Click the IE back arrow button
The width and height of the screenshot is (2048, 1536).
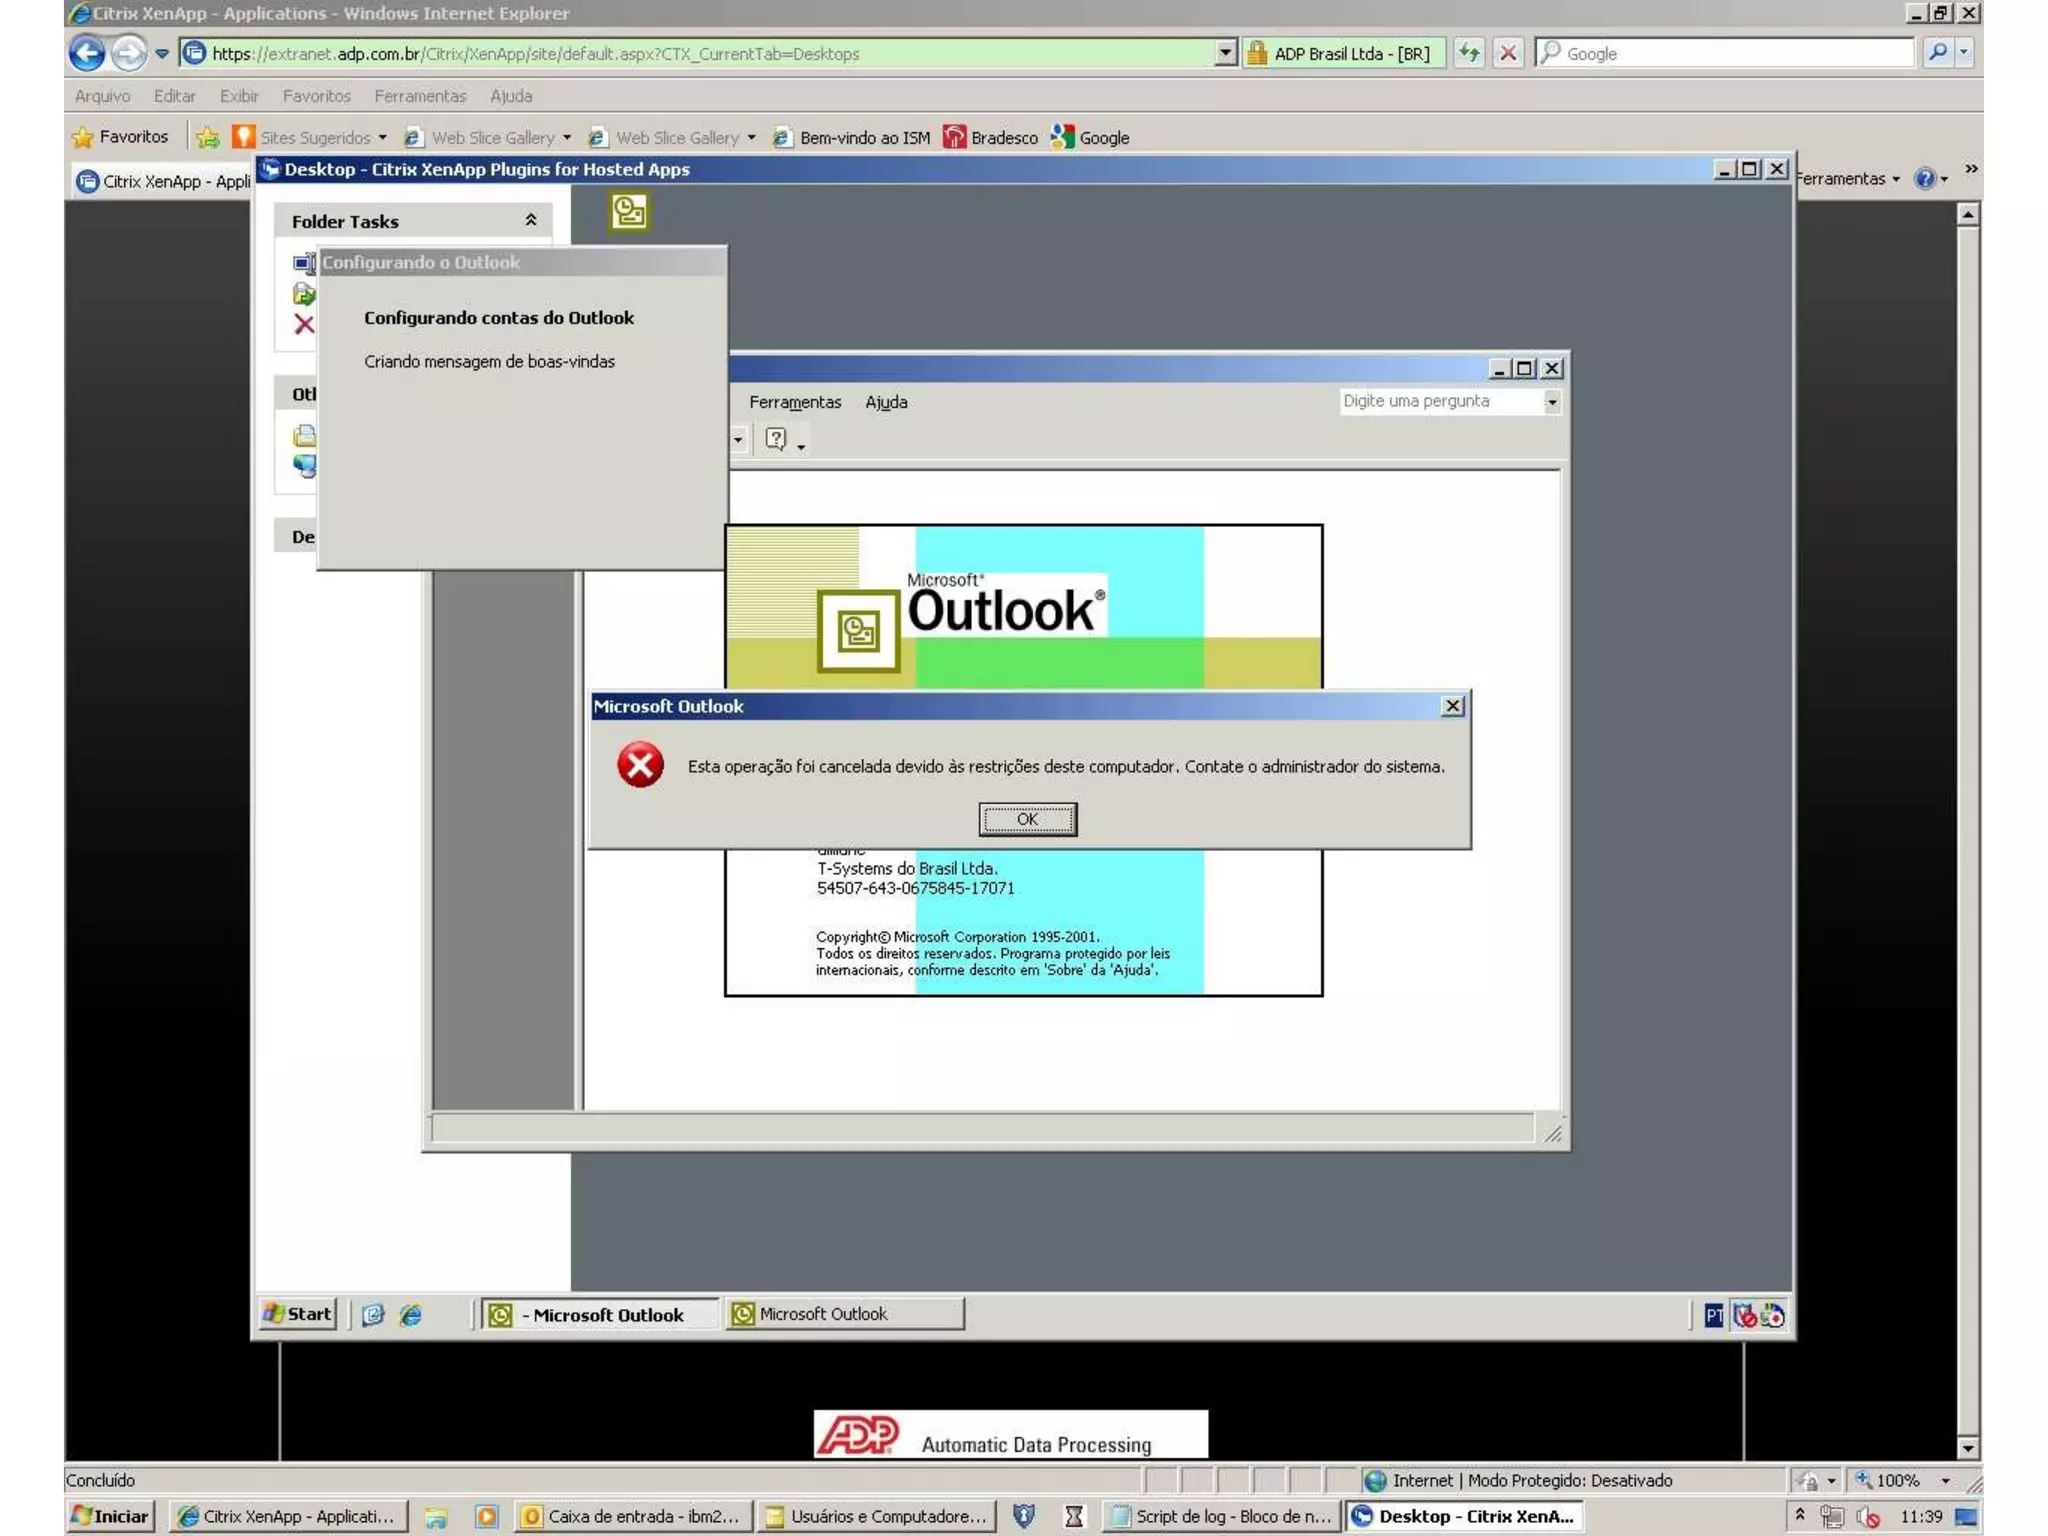click(87, 53)
